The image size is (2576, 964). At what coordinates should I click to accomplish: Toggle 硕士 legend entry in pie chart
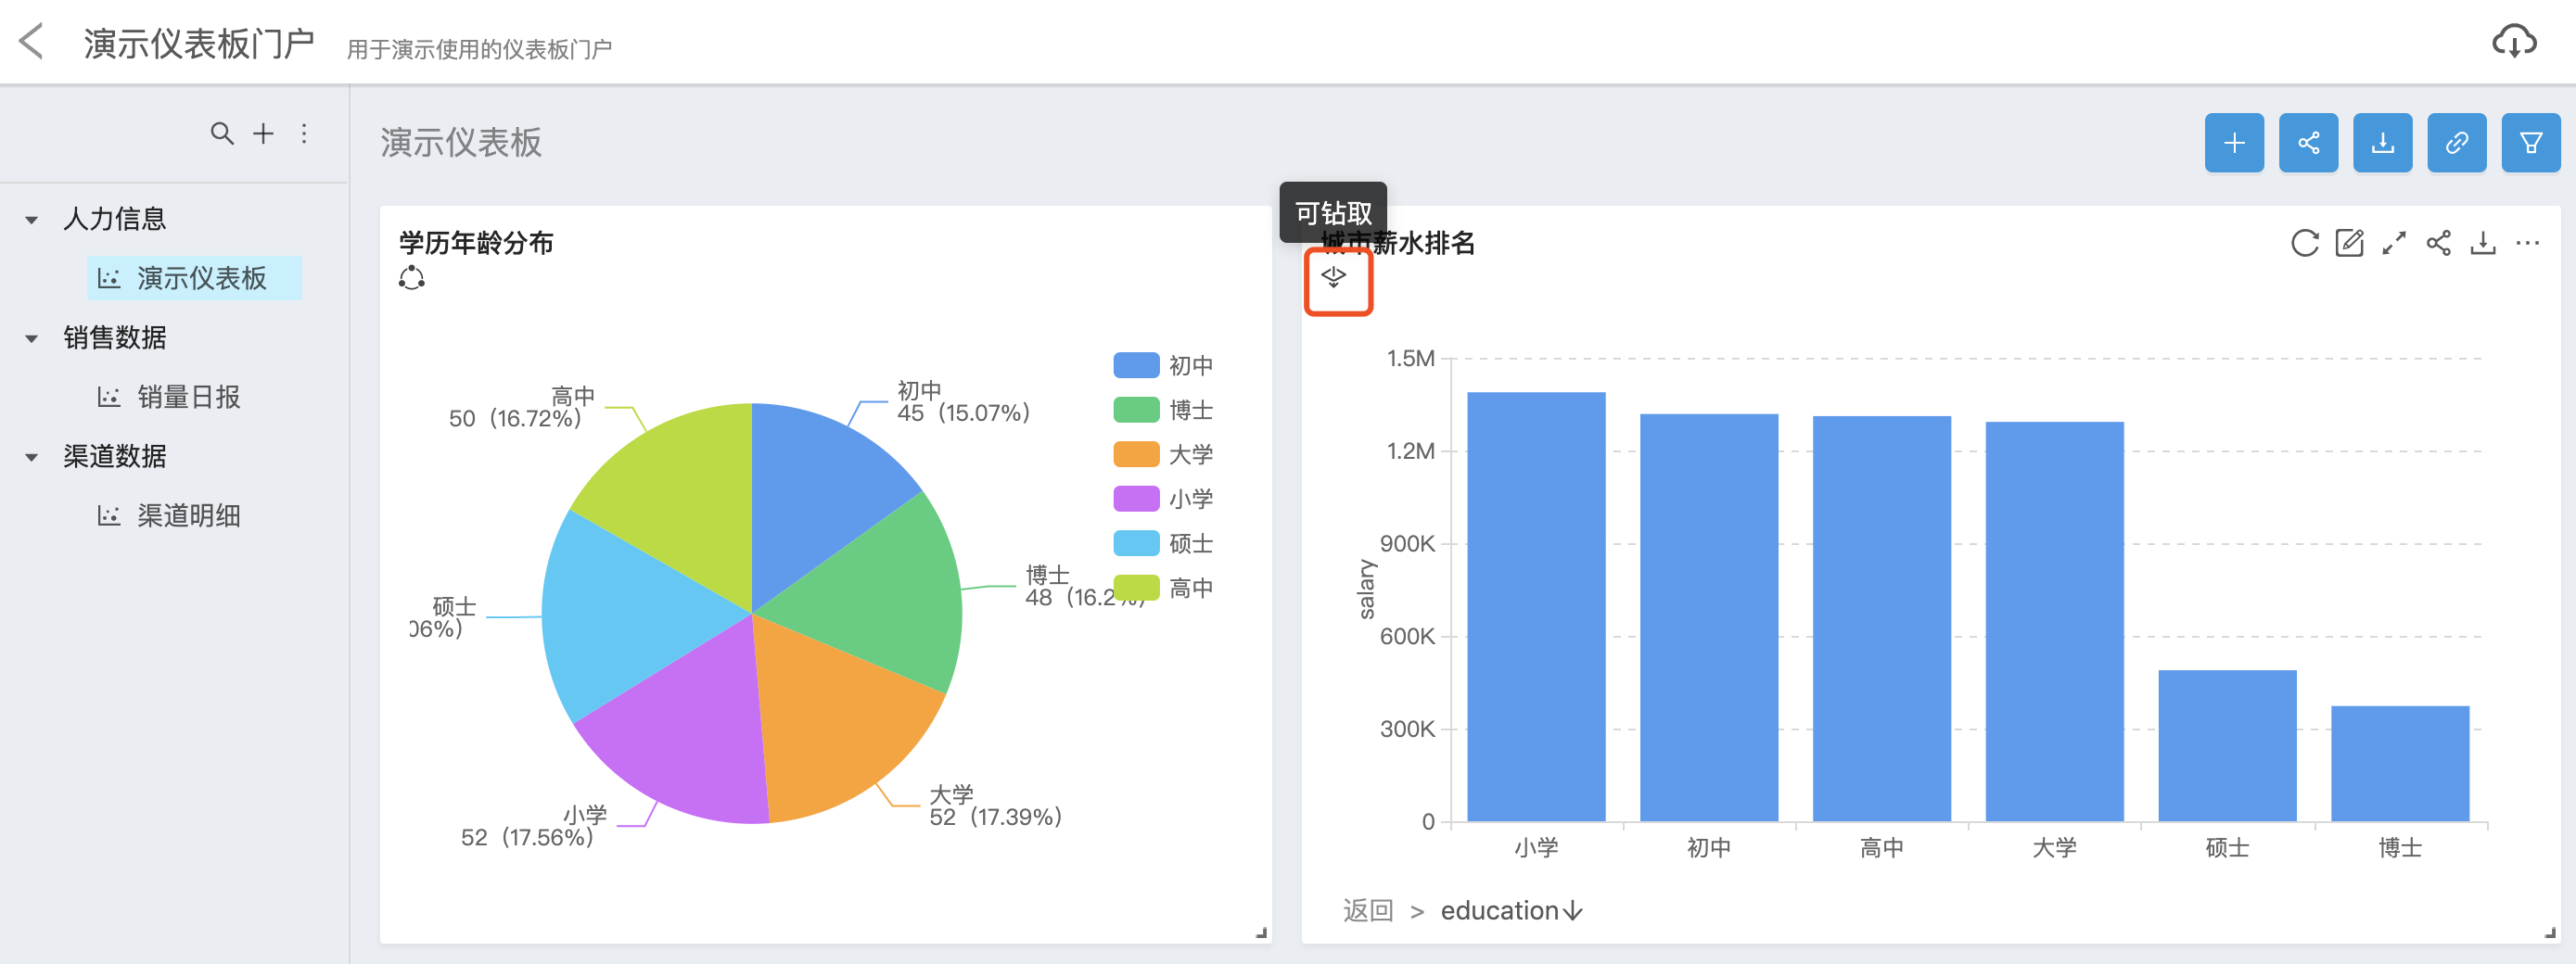tap(1162, 544)
